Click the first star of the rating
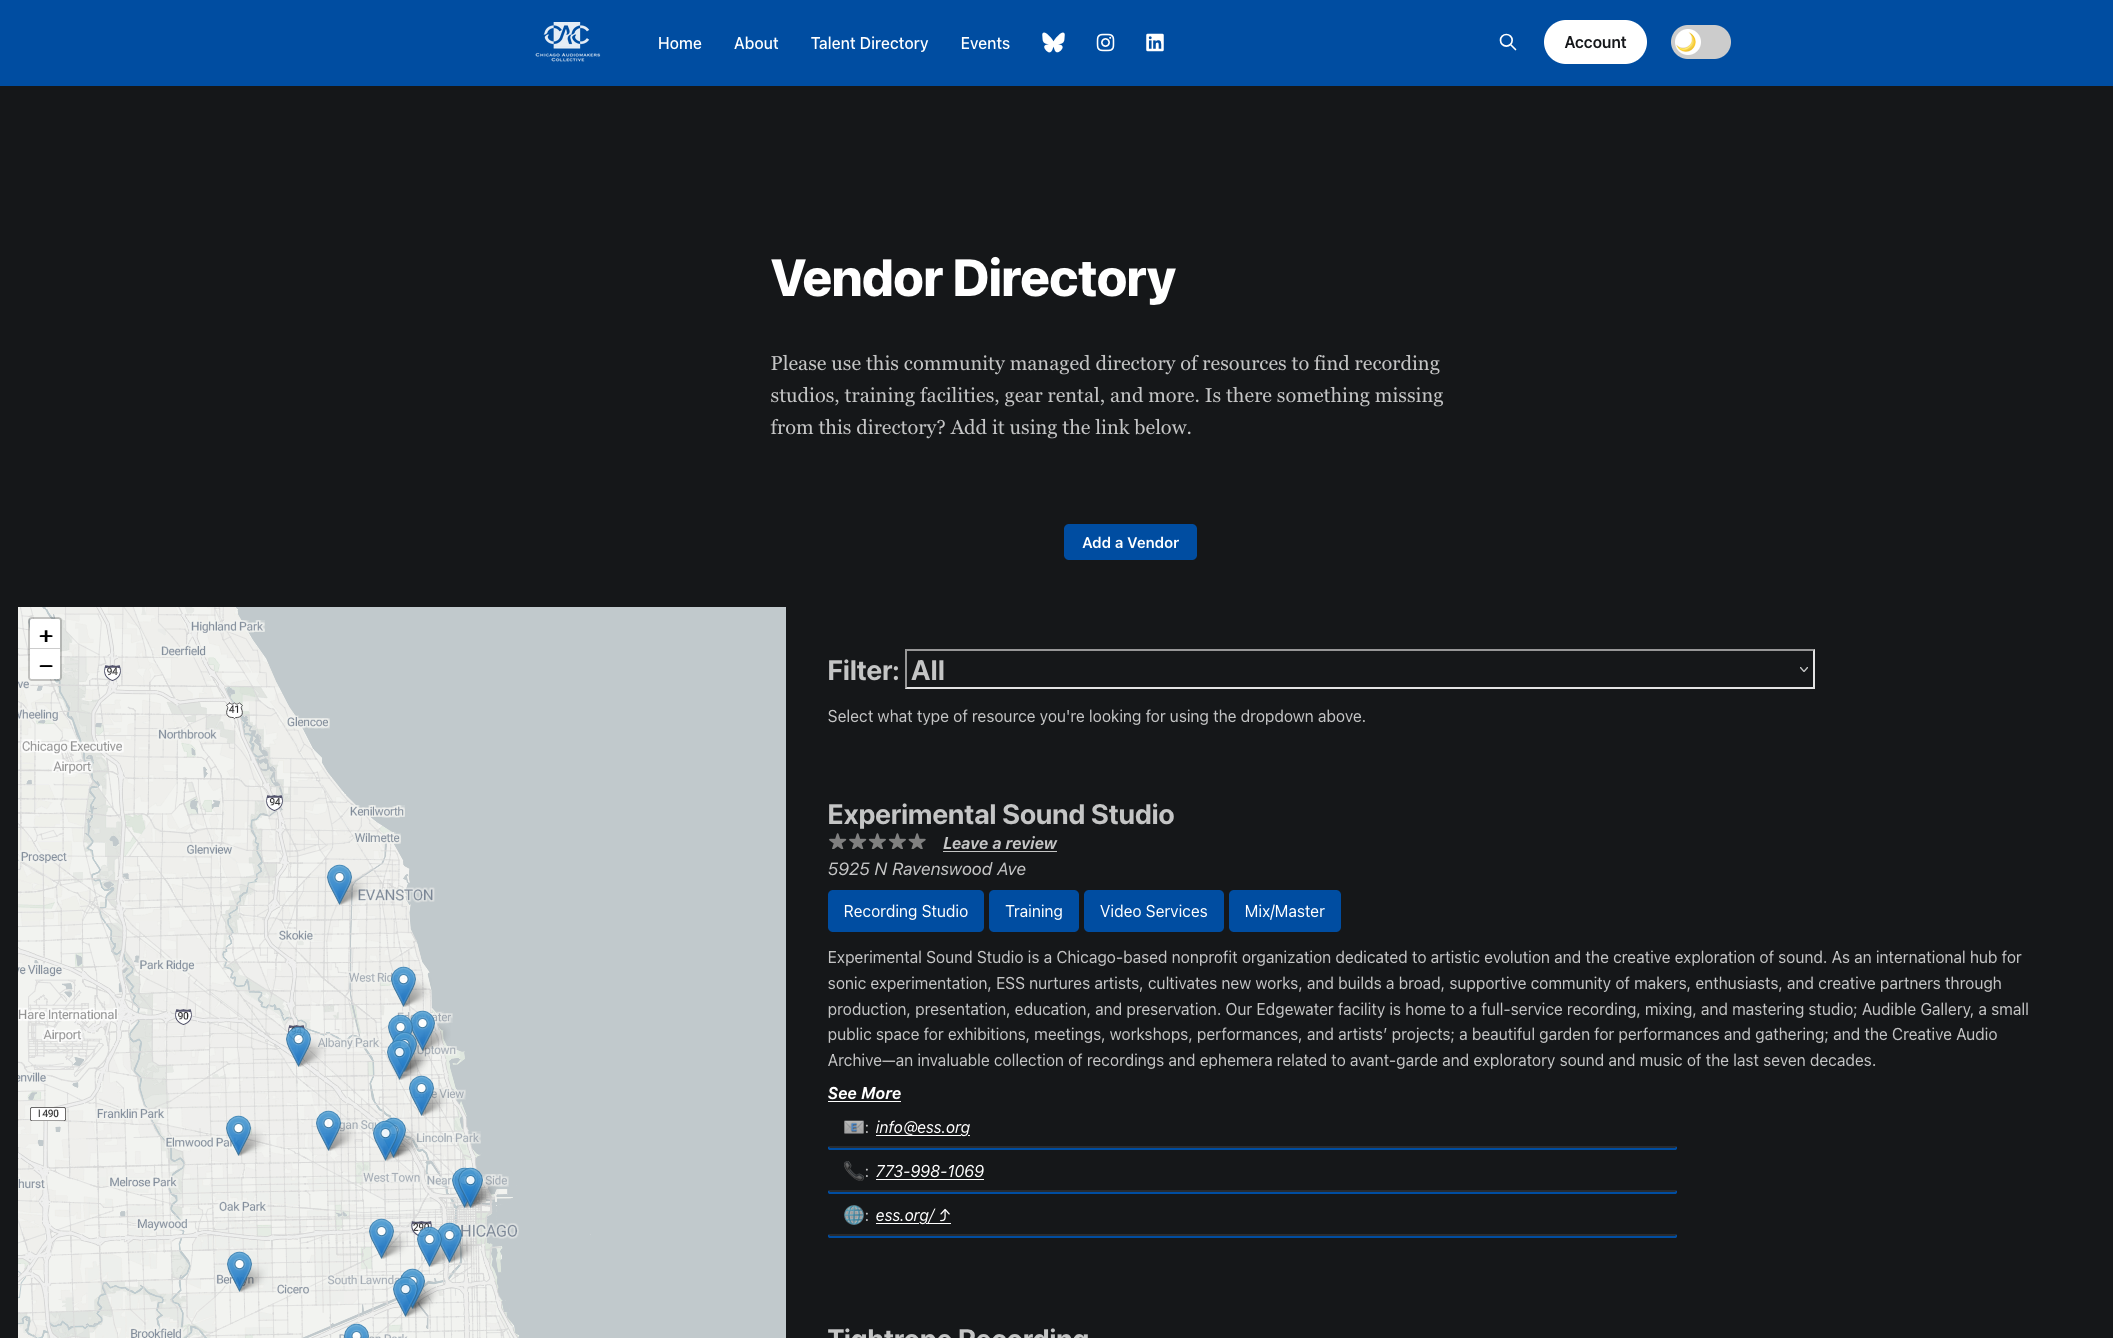This screenshot has height=1338, width=2113. [x=838, y=842]
